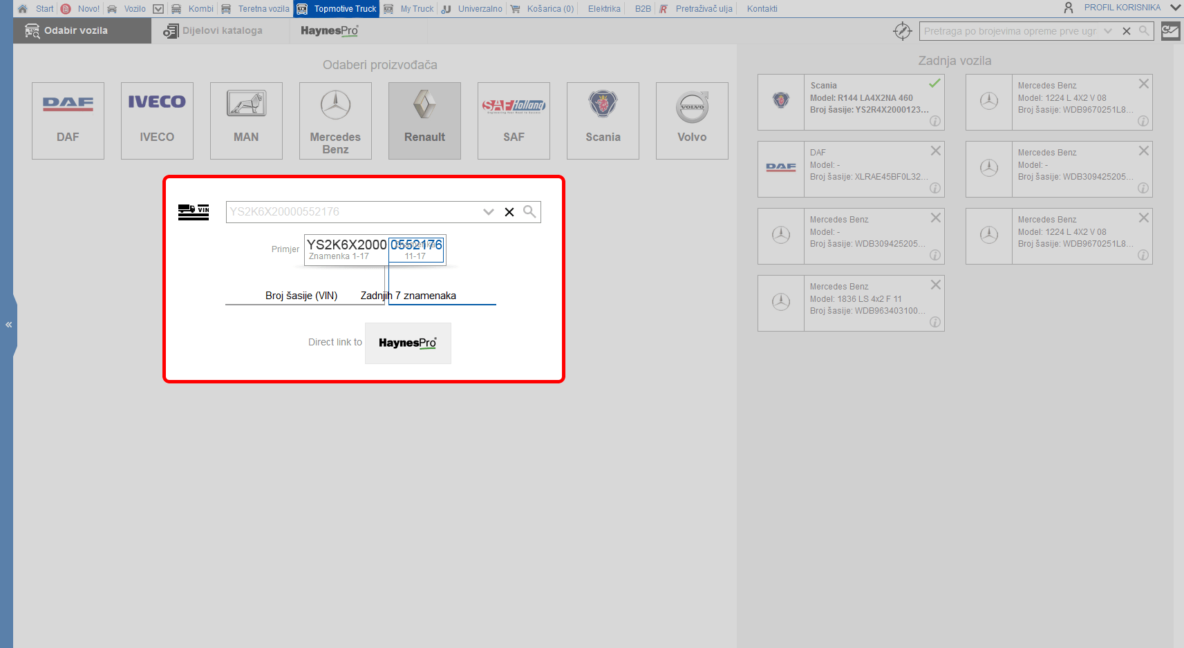The height and width of the screenshot is (648, 1184).
Task: Open the Start menu item
Action: click(45, 9)
